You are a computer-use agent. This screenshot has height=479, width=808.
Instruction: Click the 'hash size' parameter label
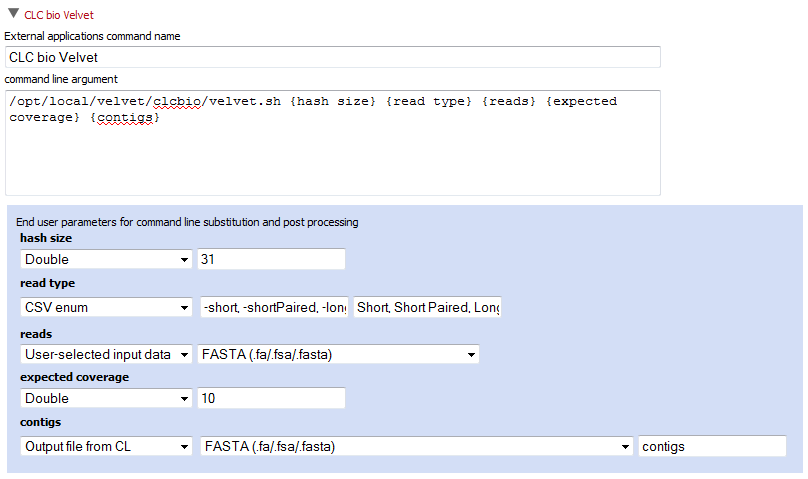pos(46,238)
